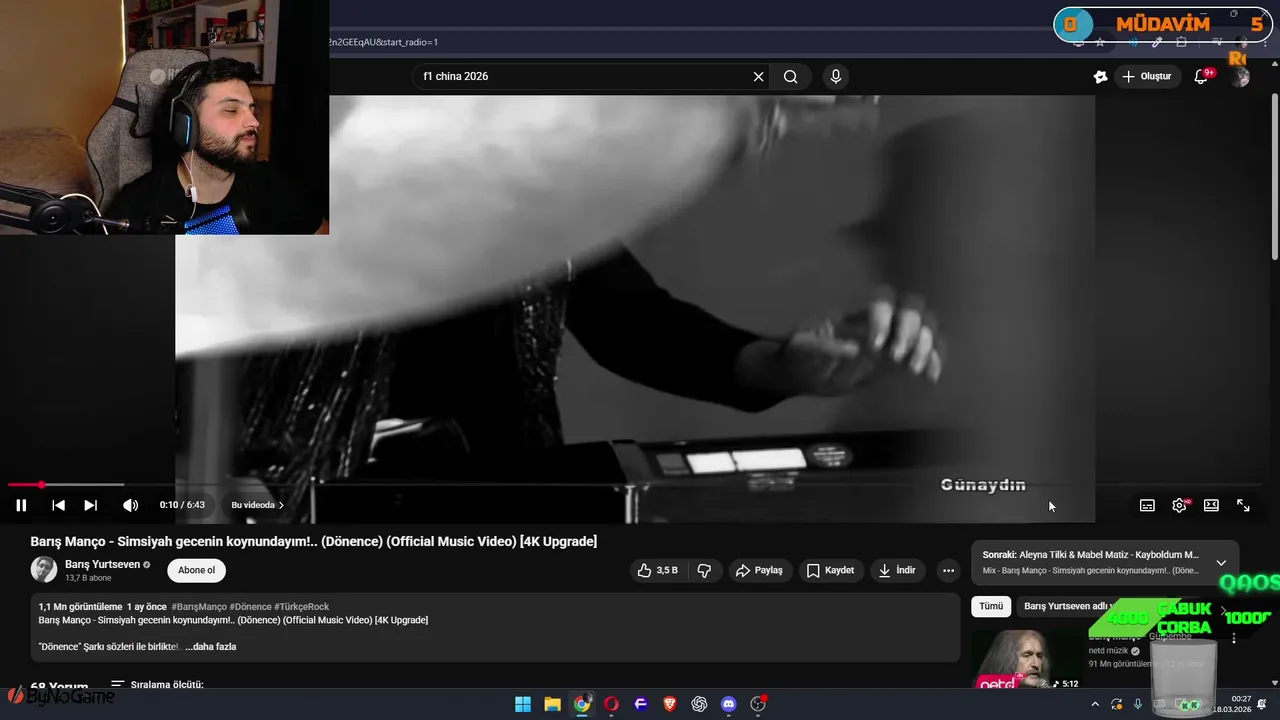Open ChatGPT app from taskbar

pos(699,704)
